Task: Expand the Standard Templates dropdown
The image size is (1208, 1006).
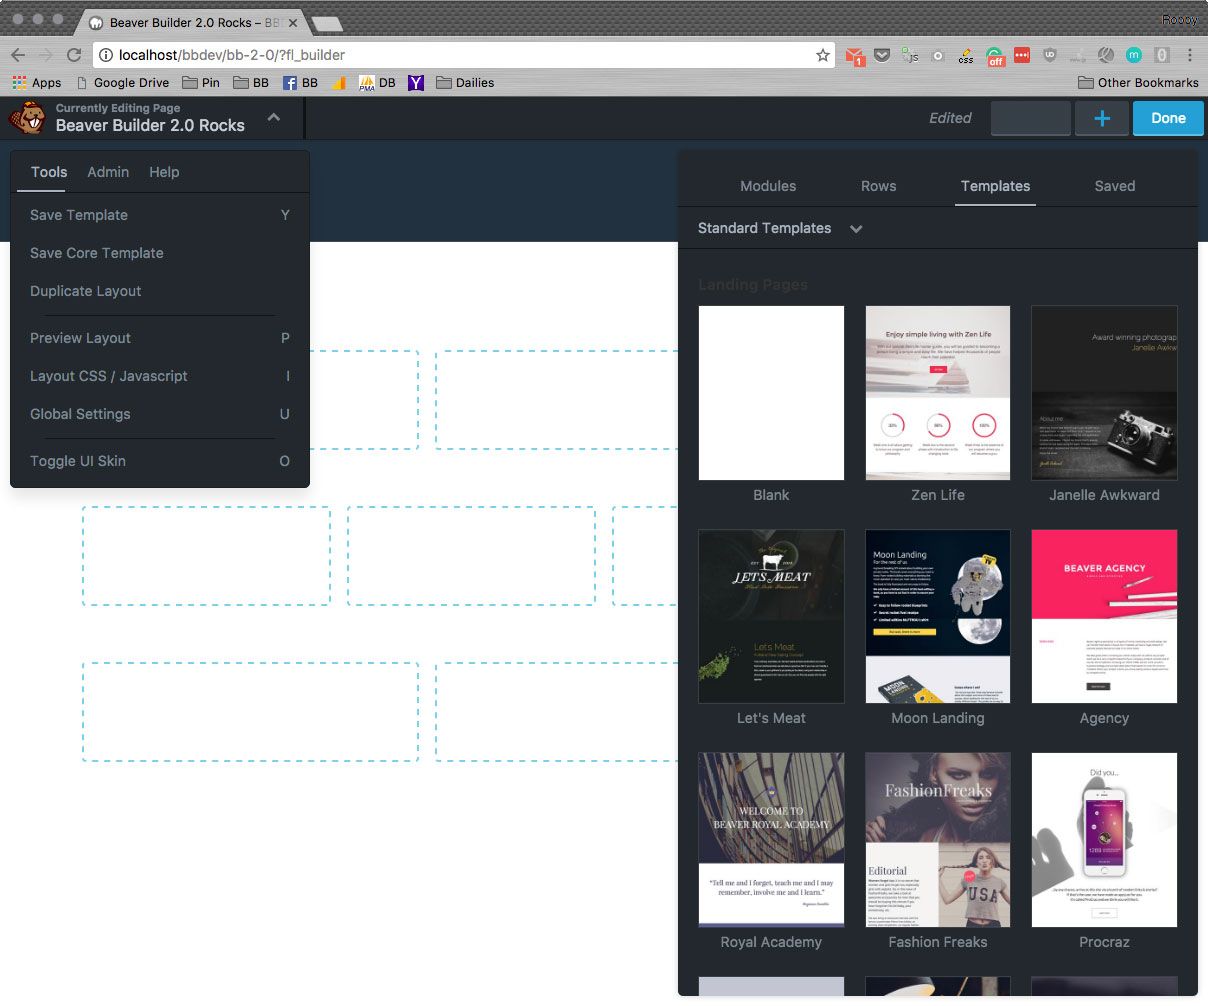Action: (856, 228)
